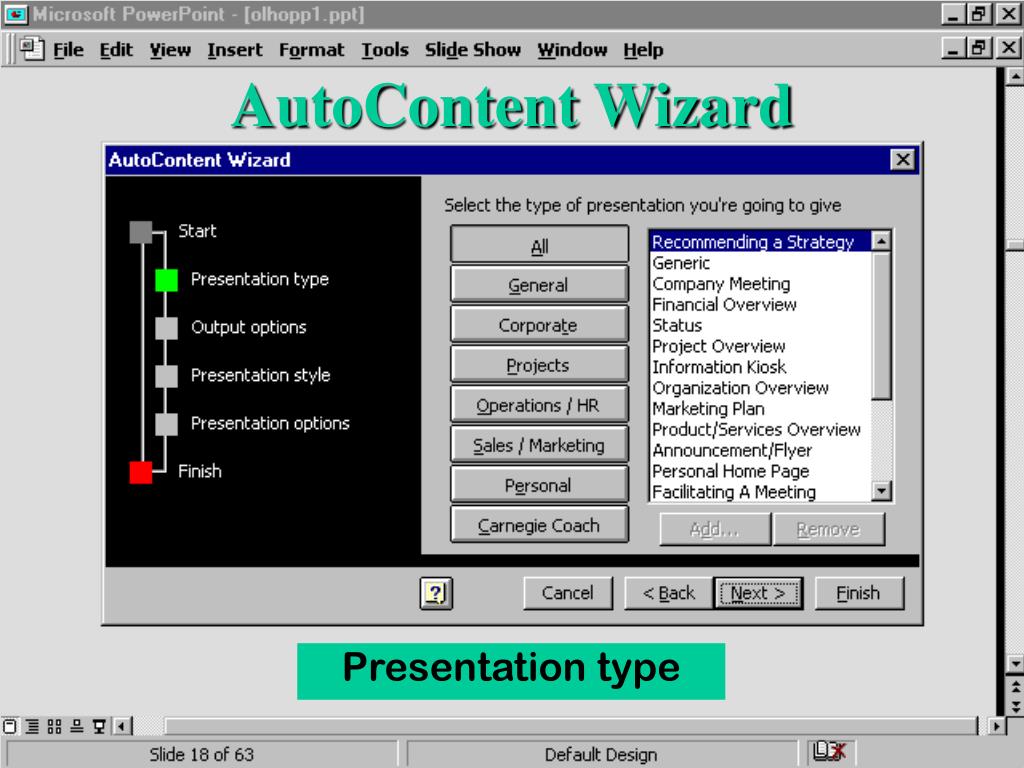Select Facilitating A Meeting item
This screenshot has width=1024, height=768.
tap(761, 492)
